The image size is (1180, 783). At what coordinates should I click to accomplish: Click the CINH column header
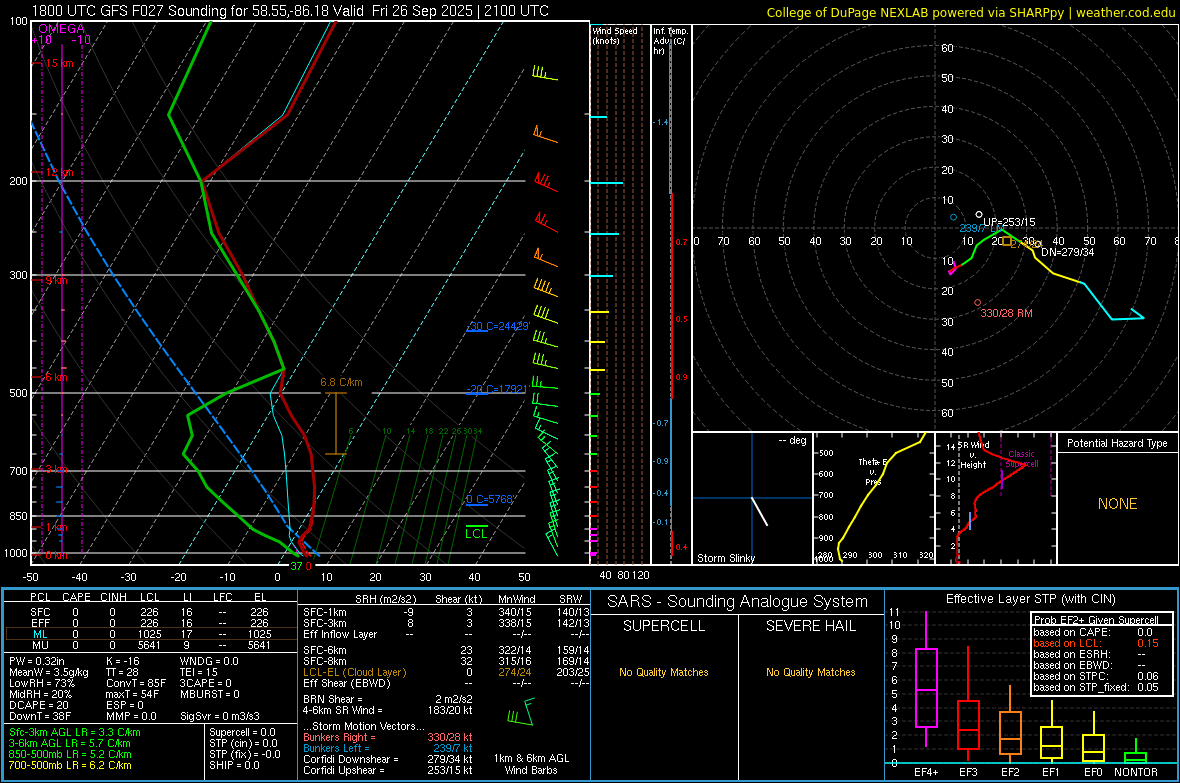[x=114, y=597]
